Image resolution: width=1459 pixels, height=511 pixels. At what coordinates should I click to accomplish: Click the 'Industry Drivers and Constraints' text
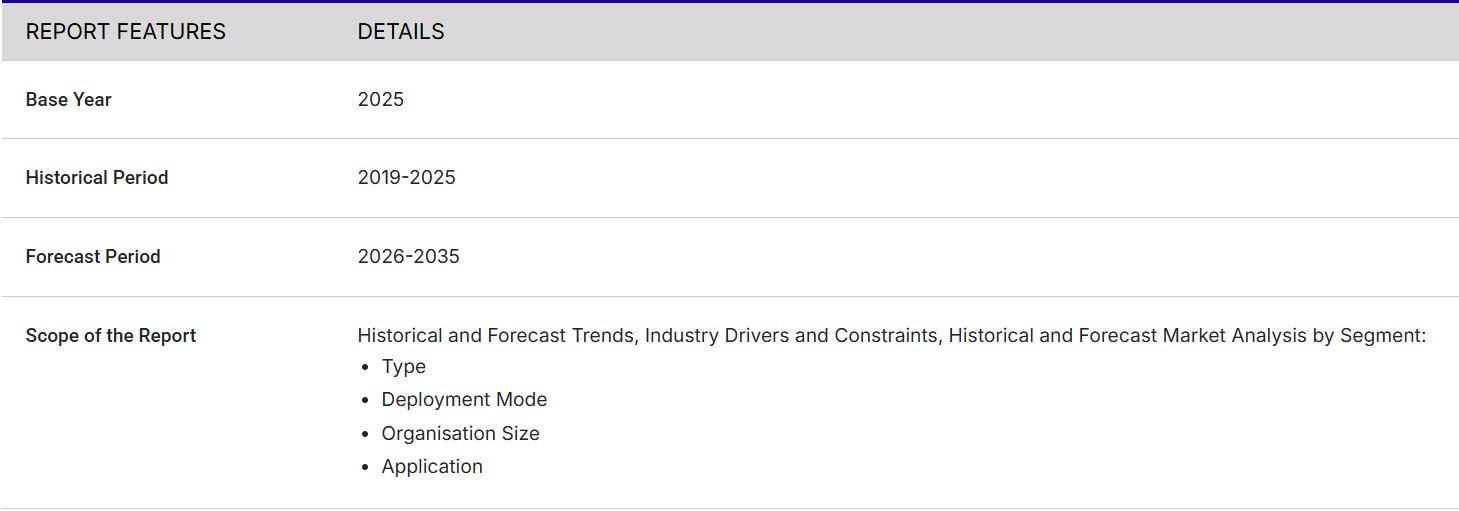pos(791,336)
